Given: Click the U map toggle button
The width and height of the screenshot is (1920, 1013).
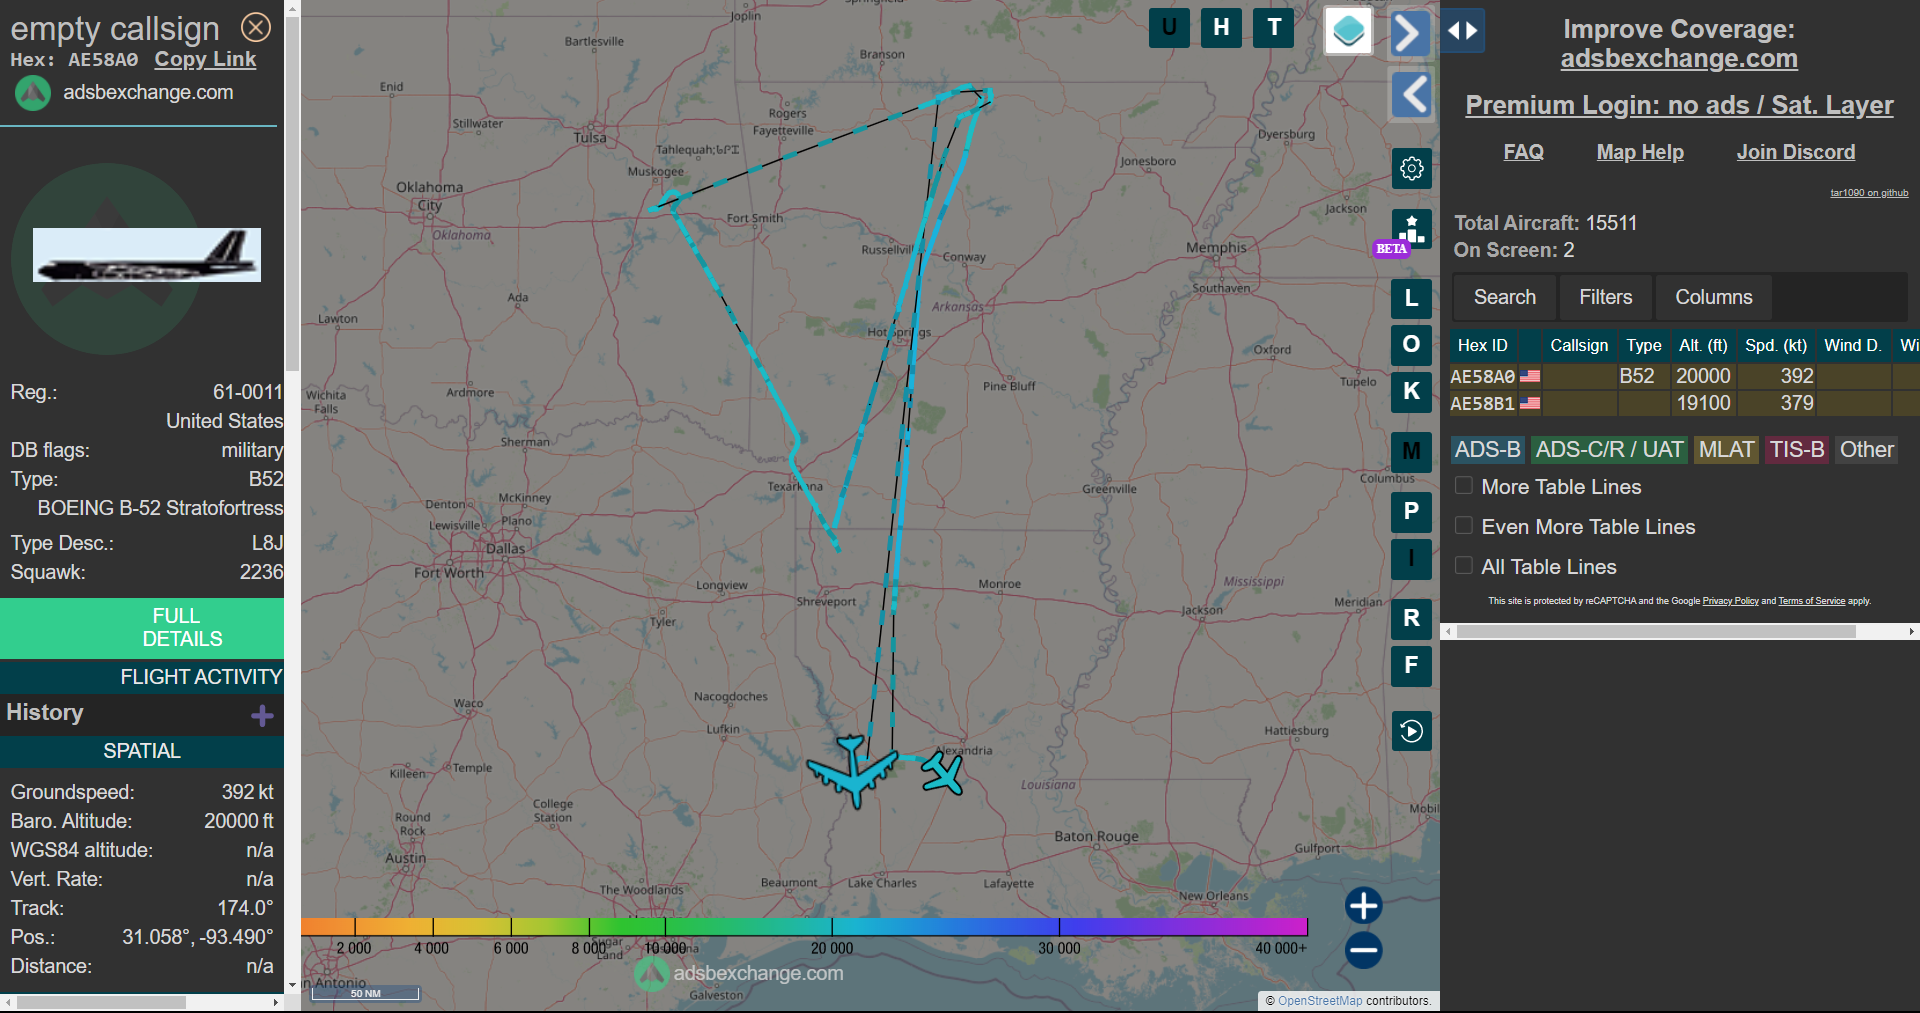Looking at the screenshot, I should click(1169, 28).
